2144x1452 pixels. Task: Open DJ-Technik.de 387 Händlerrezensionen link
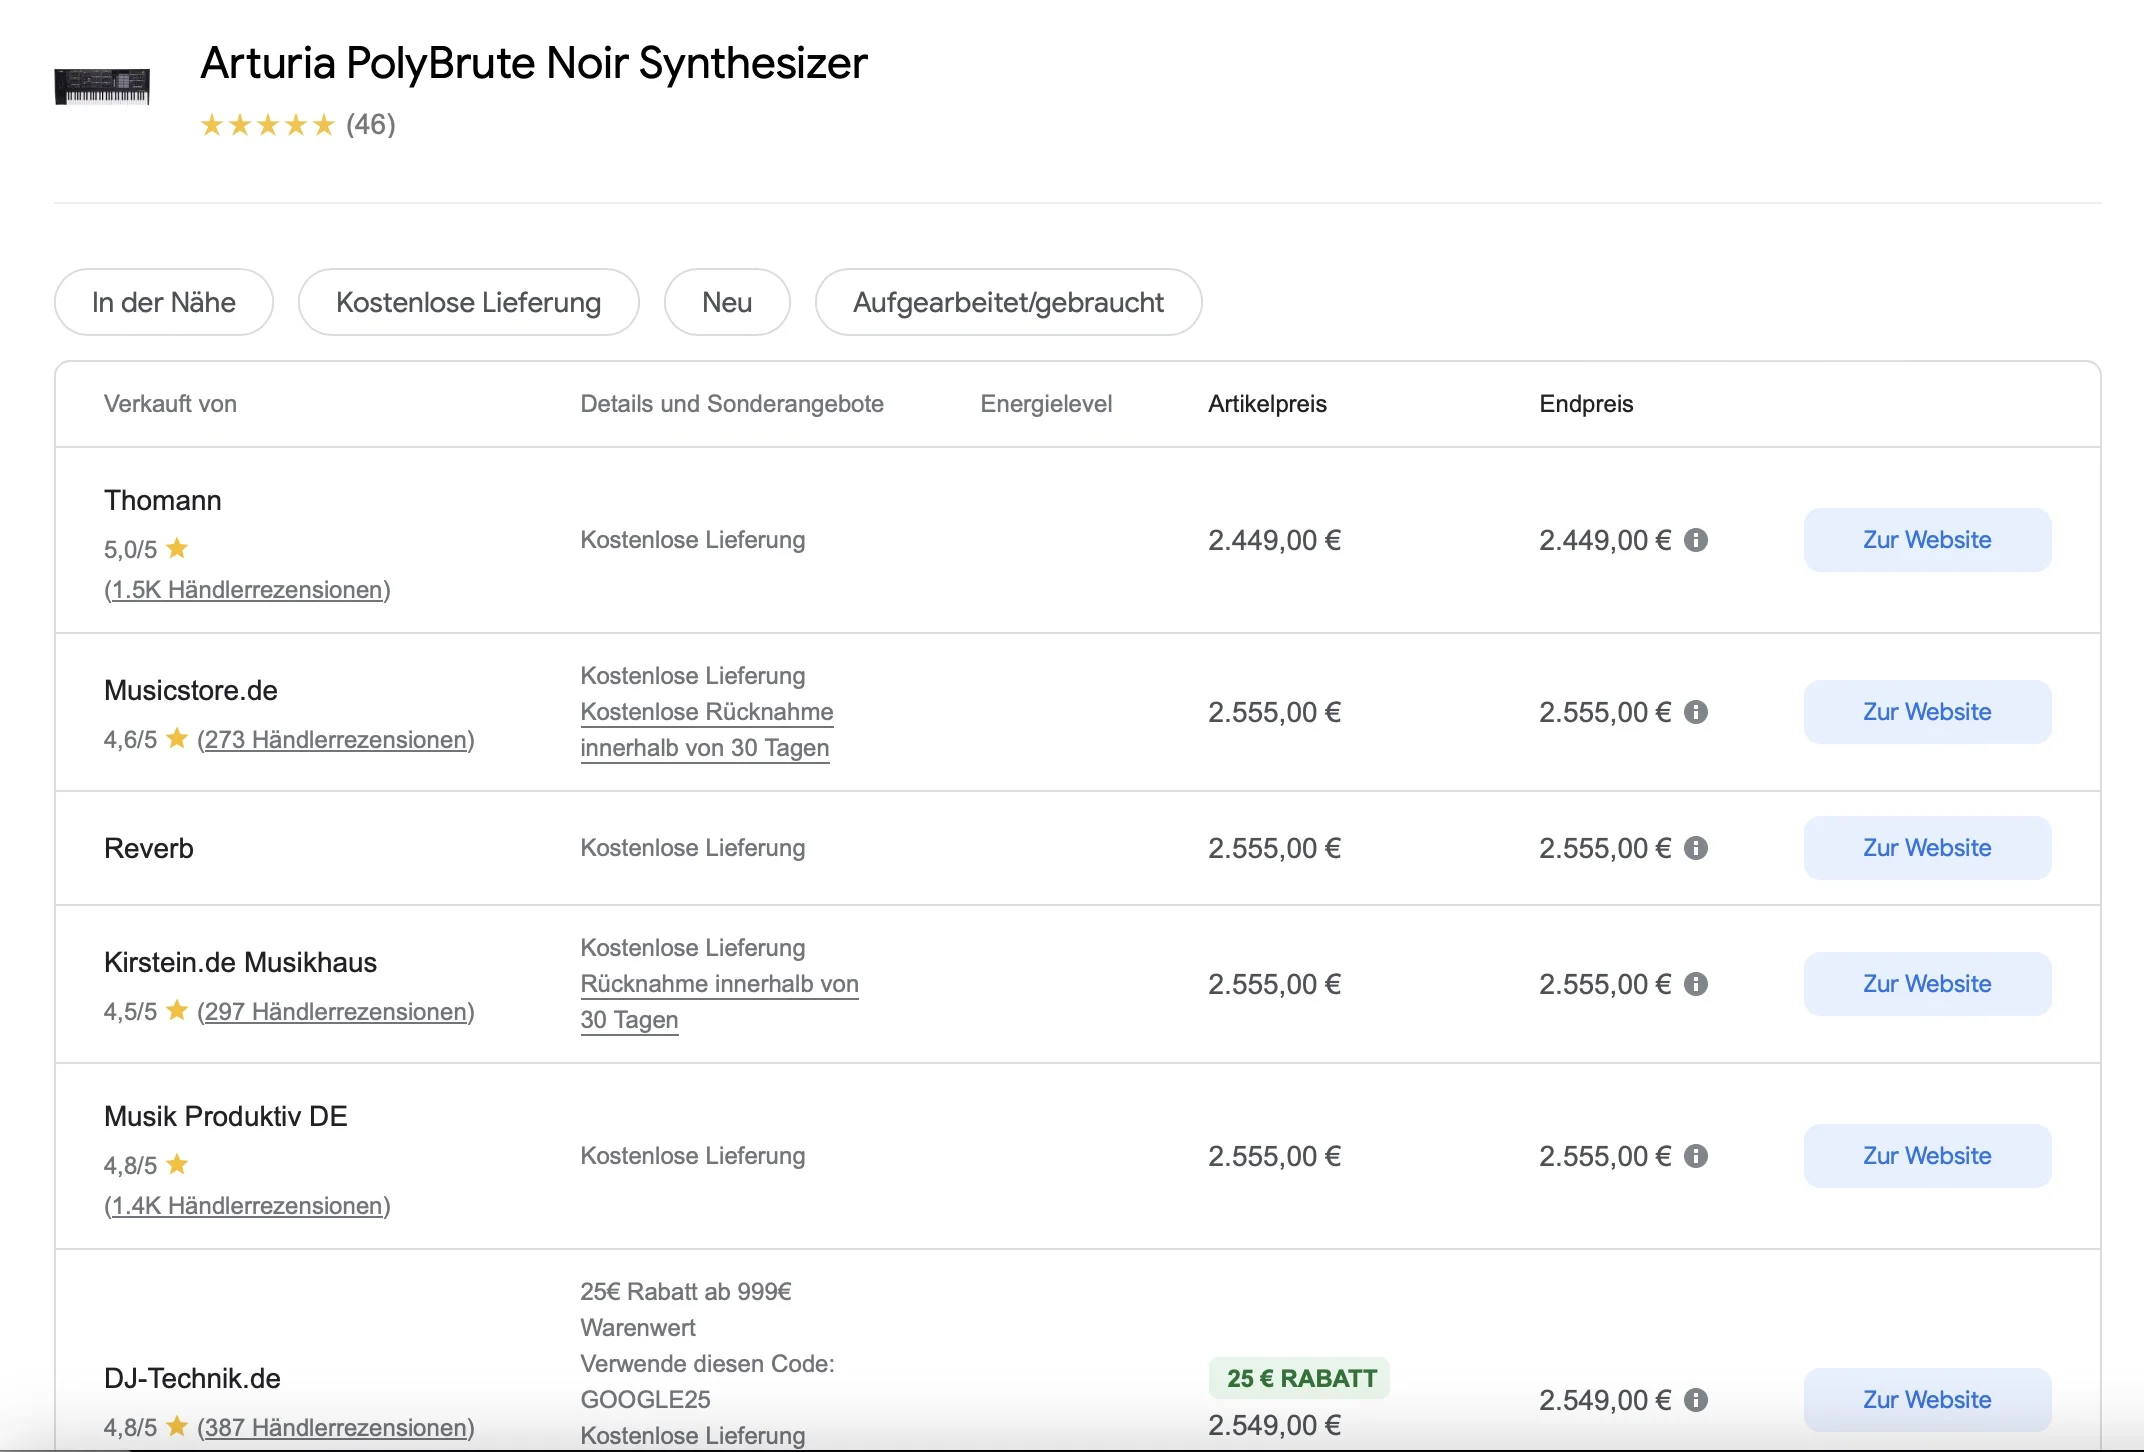point(336,1428)
